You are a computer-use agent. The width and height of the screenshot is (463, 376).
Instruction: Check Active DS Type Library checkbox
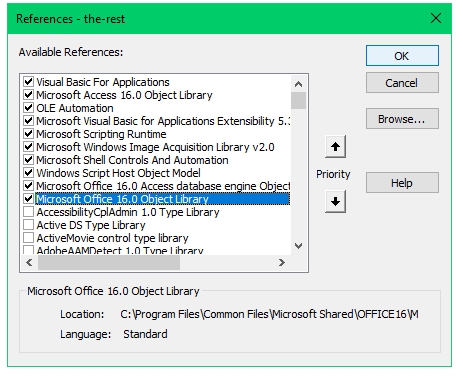click(x=28, y=225)
